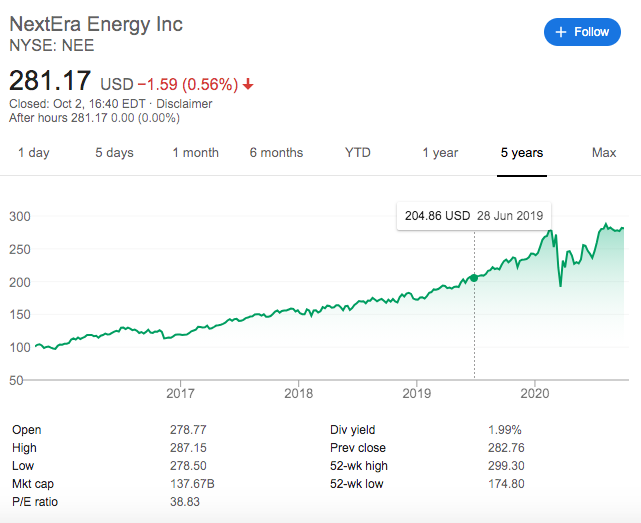641x523 pixels.
Task: Switch to the YTD tab
Action: pos(358,153)
